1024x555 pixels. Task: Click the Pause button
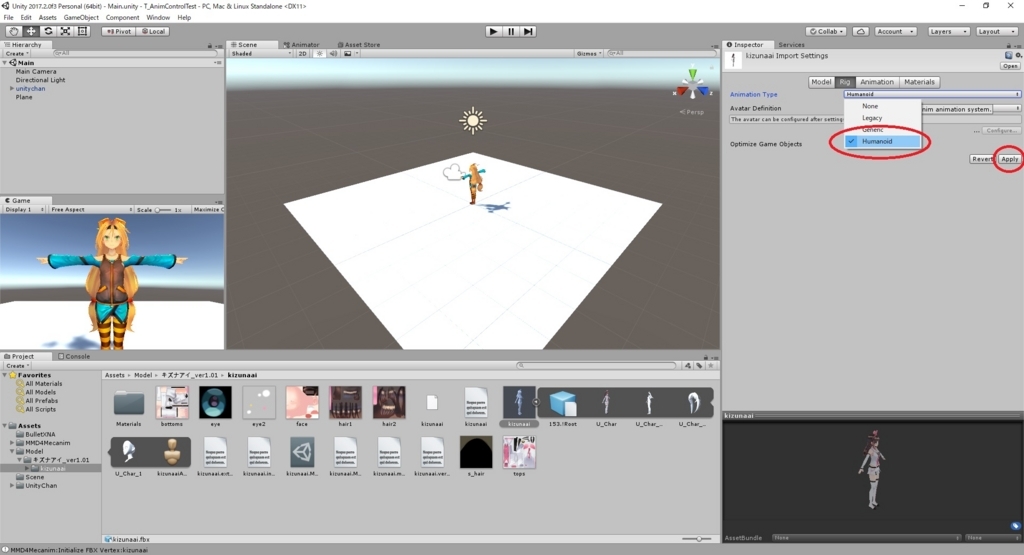pyautogui.click(x=511, y=31)
